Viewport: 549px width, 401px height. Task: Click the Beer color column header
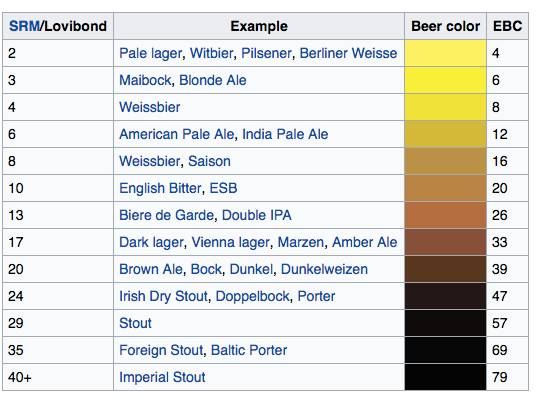click(445, 26)
